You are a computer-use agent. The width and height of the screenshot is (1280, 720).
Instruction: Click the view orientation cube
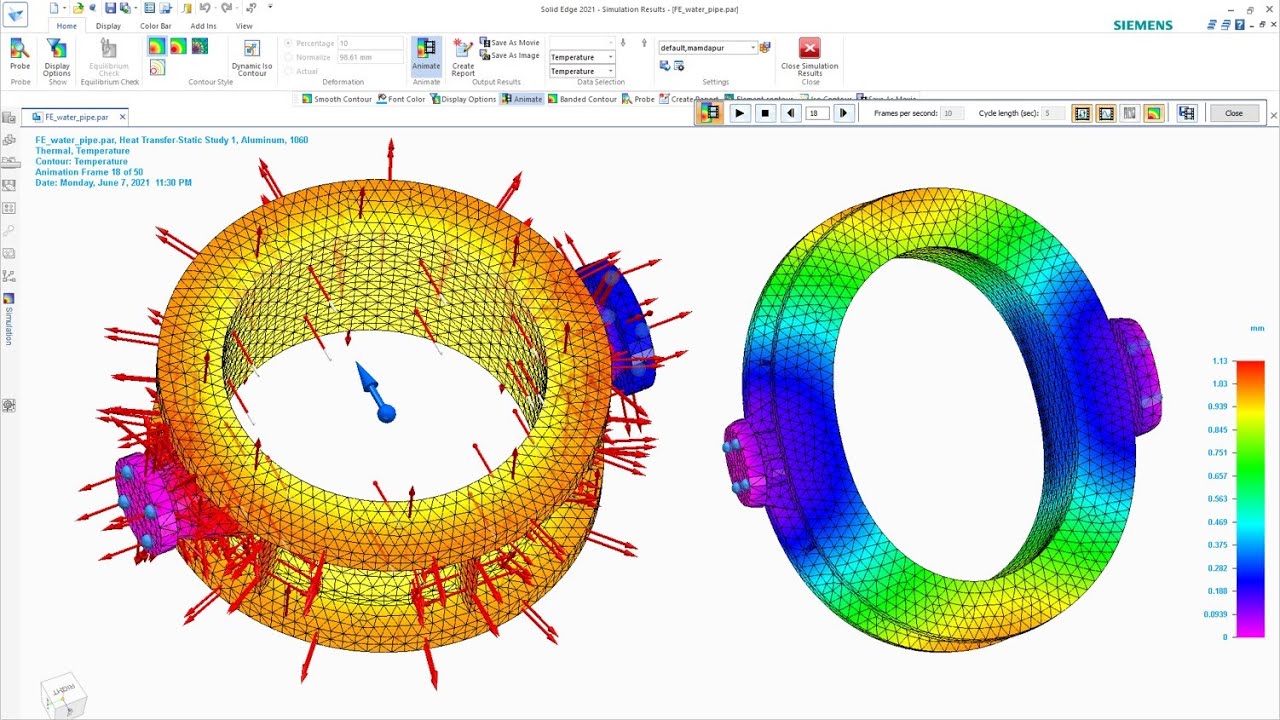[63, 697]
